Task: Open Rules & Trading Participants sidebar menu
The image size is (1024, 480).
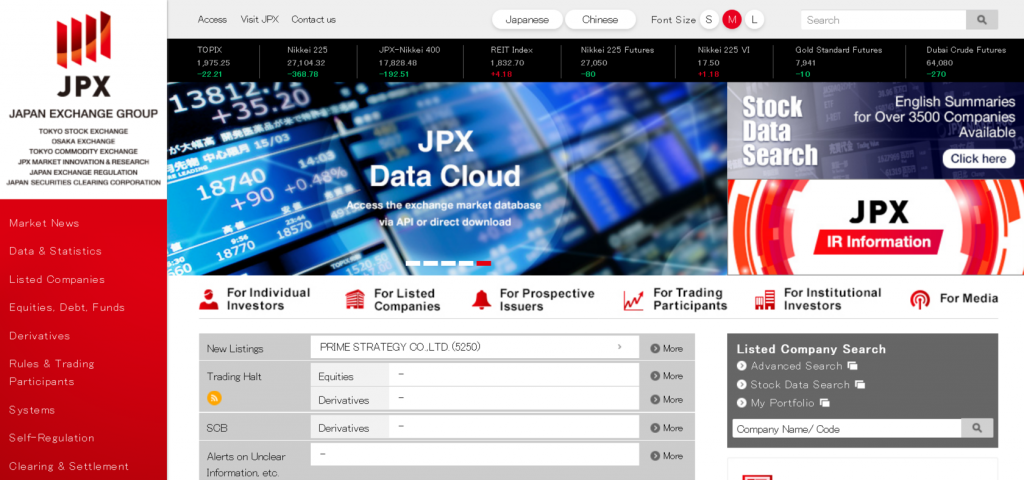Action: click(x=52, y=372)
